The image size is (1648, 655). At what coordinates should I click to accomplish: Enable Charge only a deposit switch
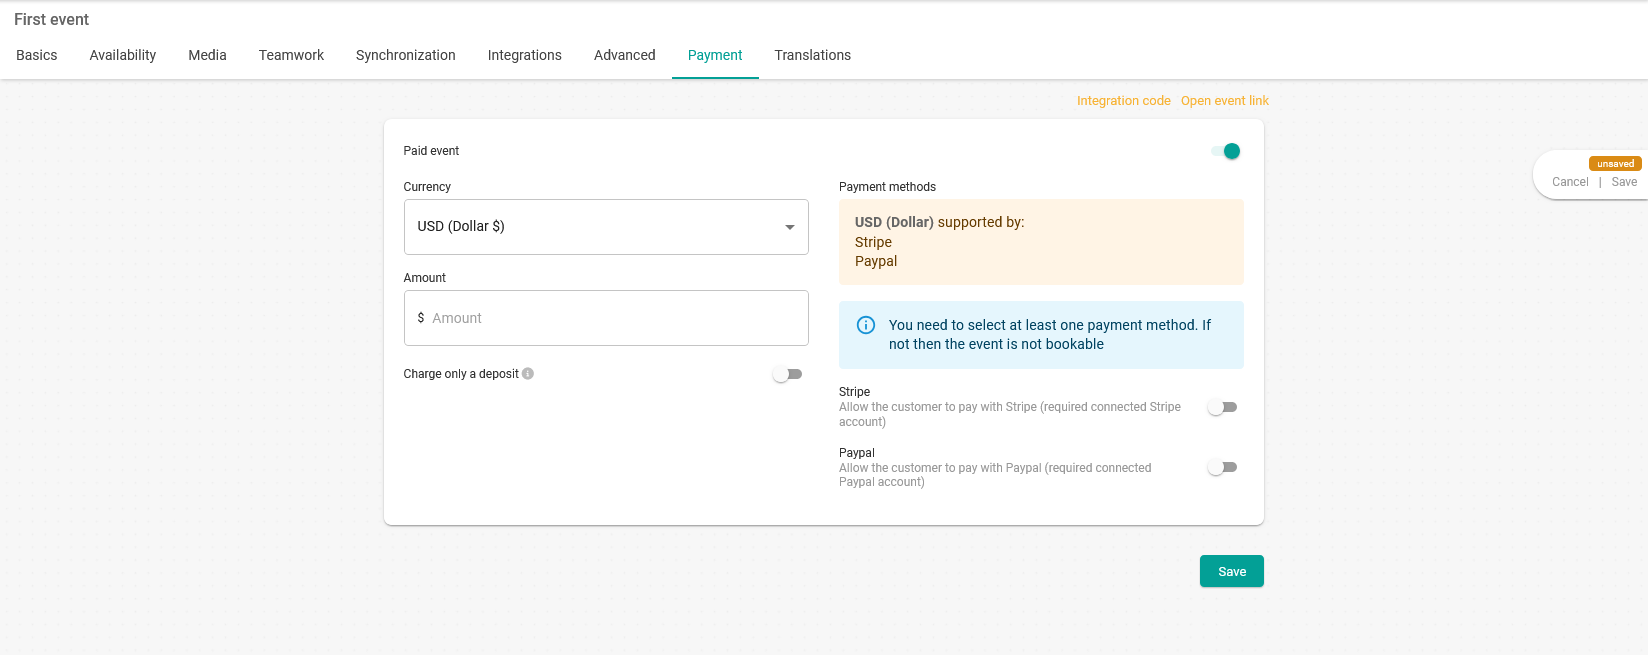pyautogui.click(x=787, y=374)
